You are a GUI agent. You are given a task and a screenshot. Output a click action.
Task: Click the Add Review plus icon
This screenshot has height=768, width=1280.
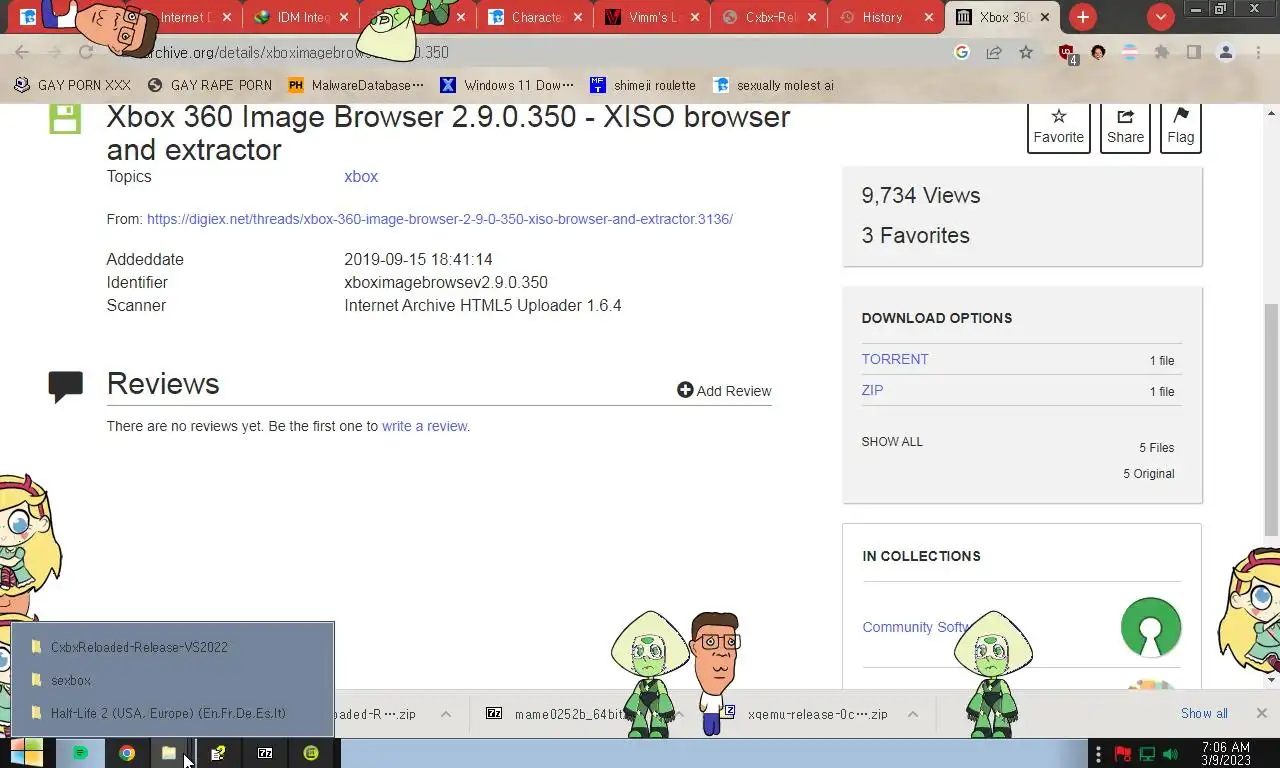pyautogui.click(x=685, y=390)
